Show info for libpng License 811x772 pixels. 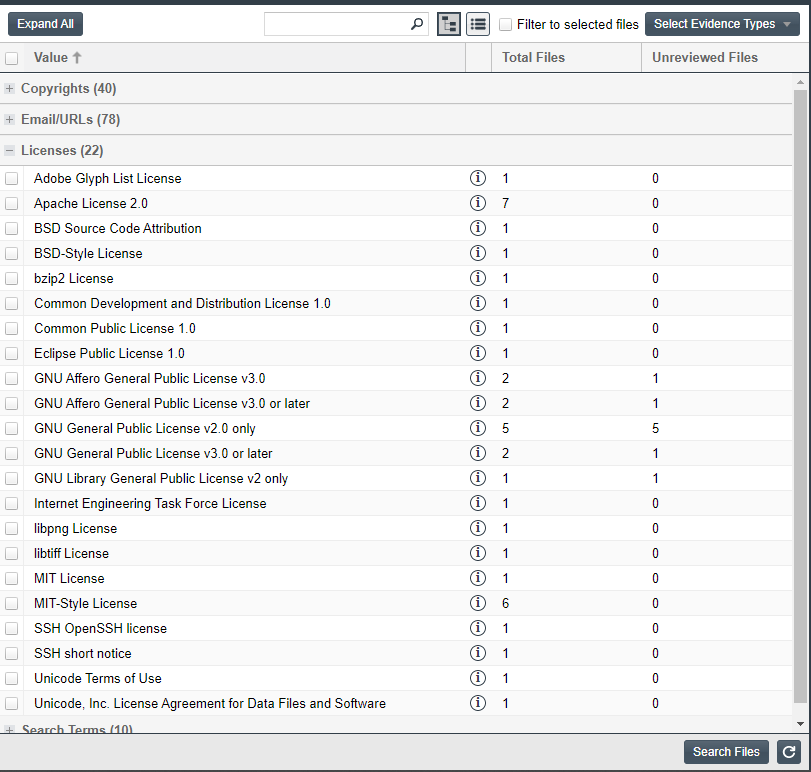click(478, 528)
